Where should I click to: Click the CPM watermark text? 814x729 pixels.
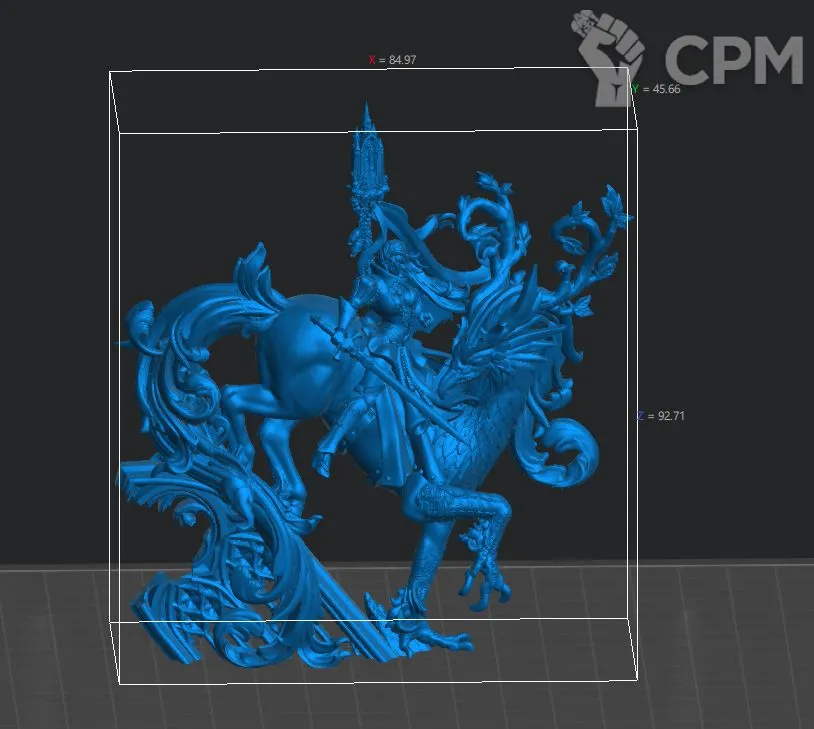[x=733, y=58]
